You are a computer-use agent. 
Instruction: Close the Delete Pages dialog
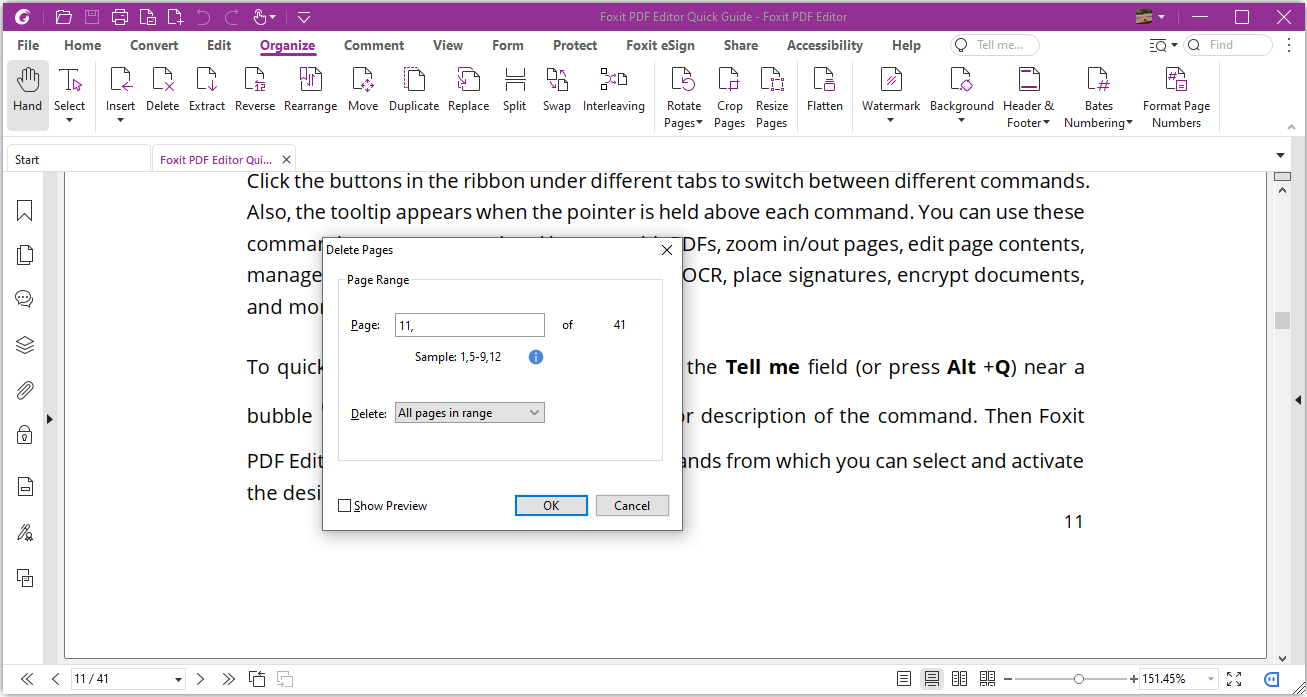(x=667, y=250)
